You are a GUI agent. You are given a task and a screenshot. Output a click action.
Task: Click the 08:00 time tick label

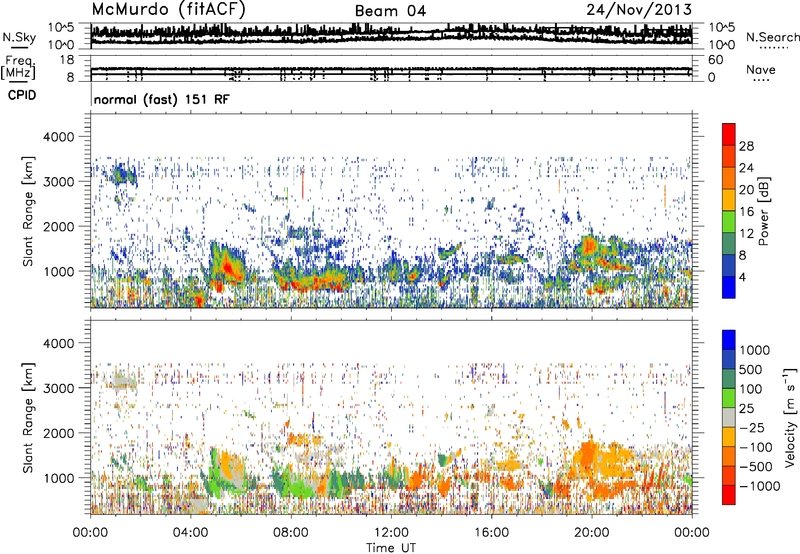(x=290, y=533)
